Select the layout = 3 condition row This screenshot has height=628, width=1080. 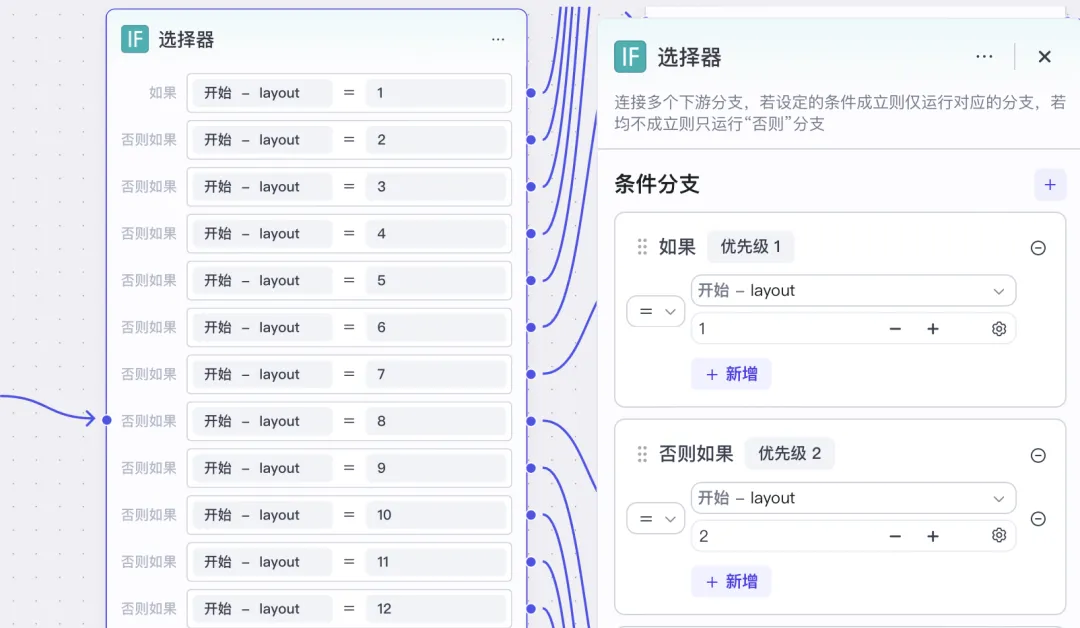(349, 187)
